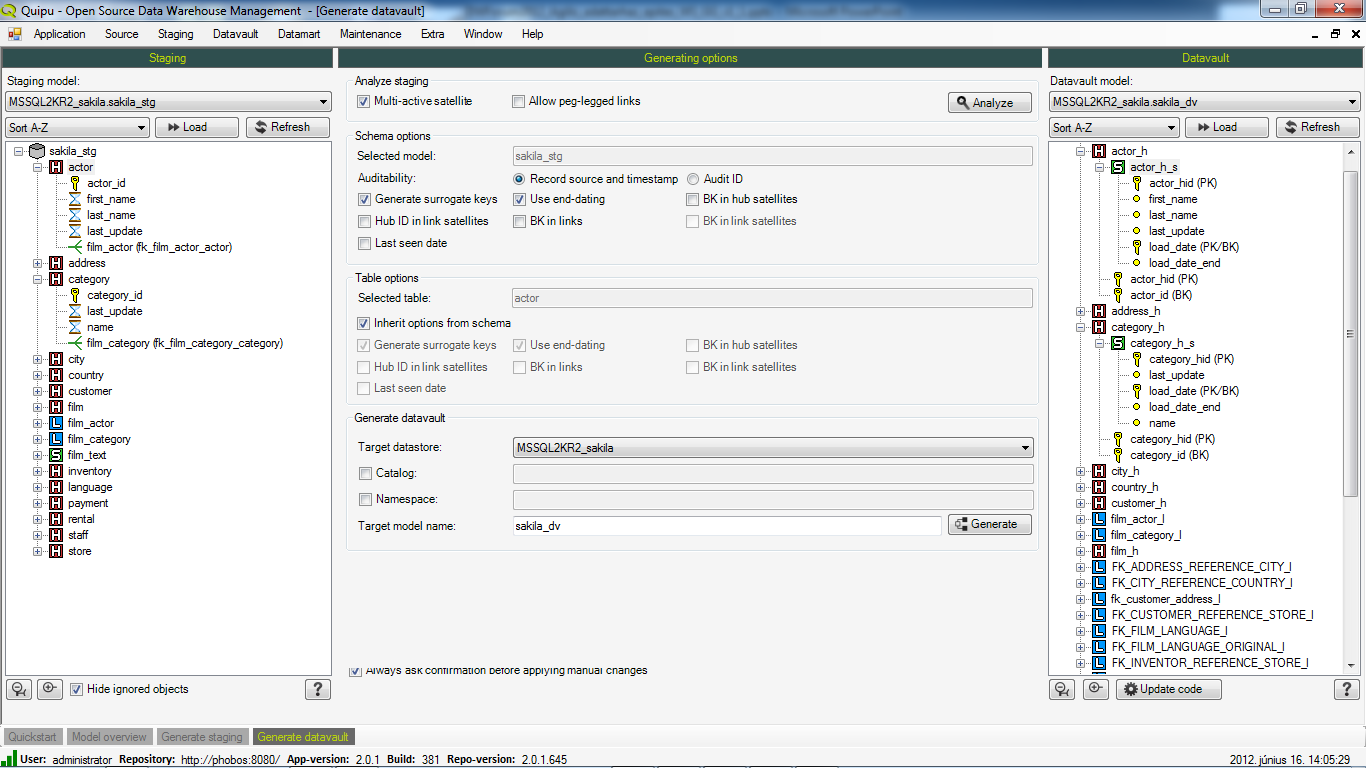Open the Application menu
The image size is (1366, 768).
pyautogui.click(x=60, y=34)
